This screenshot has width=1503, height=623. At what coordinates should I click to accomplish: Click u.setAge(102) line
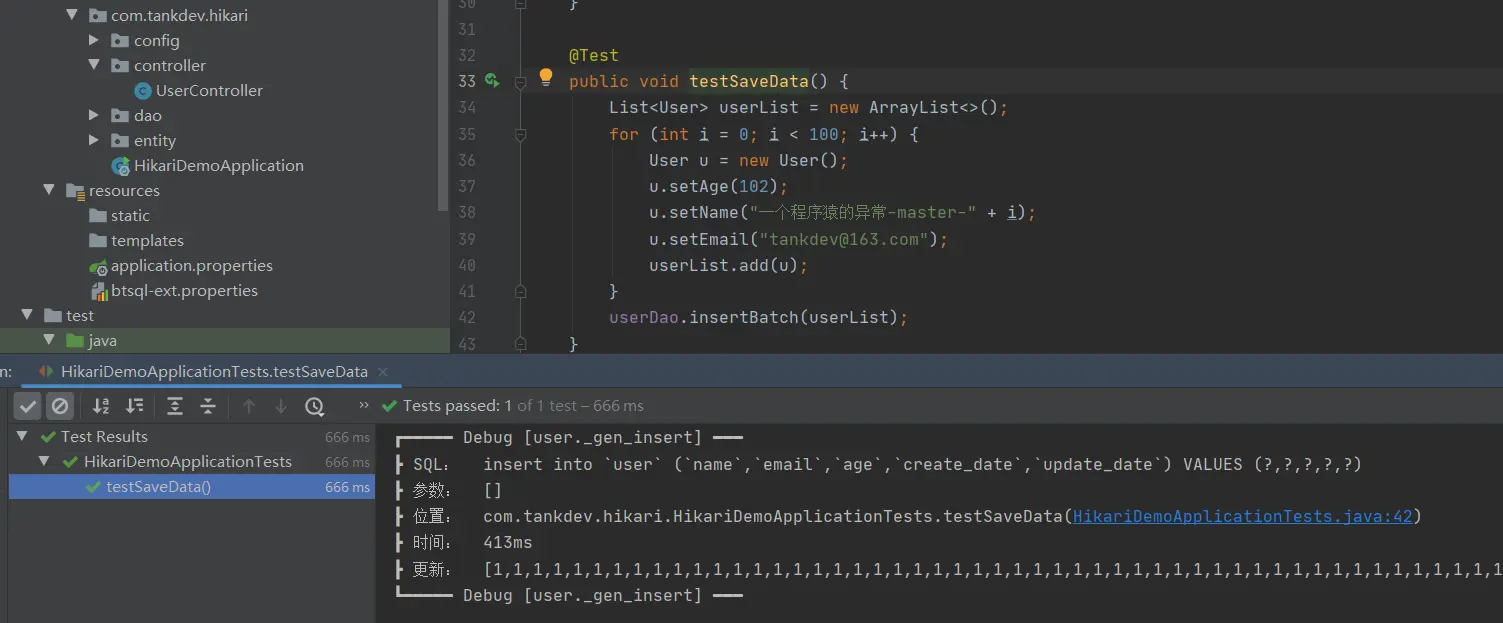719,186
